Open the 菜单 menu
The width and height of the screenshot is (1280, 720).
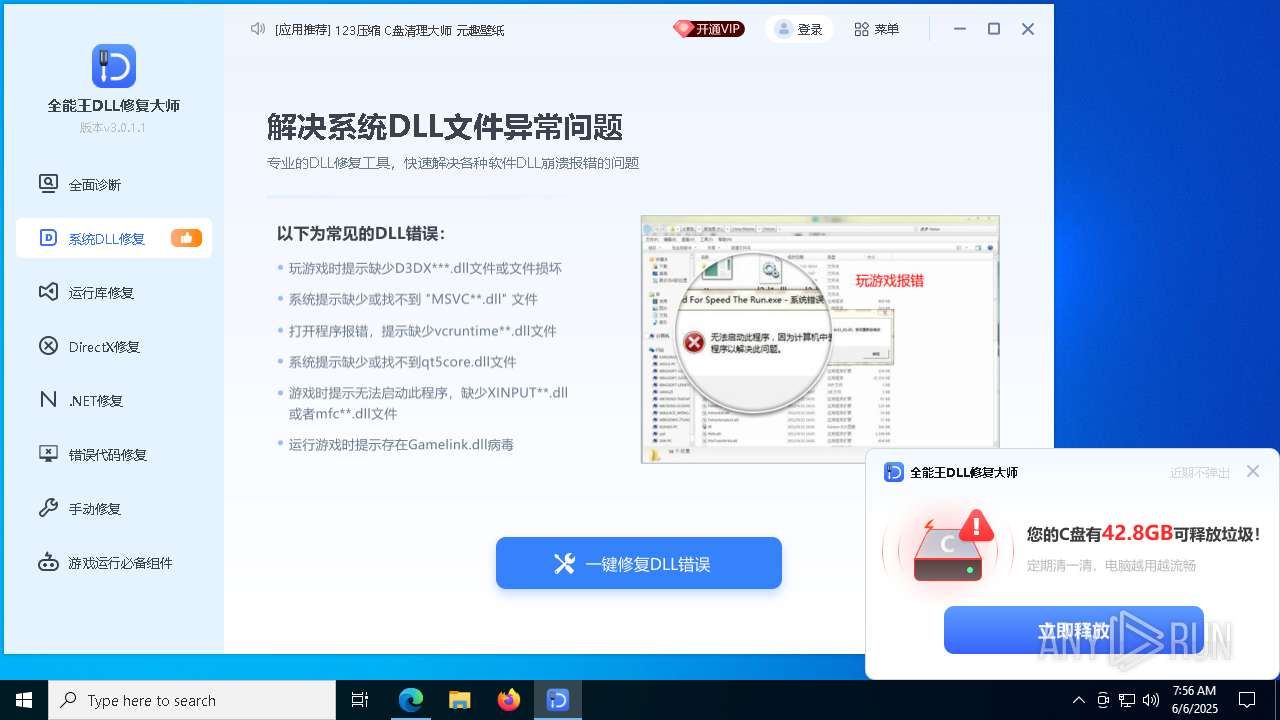click(877, 29)
